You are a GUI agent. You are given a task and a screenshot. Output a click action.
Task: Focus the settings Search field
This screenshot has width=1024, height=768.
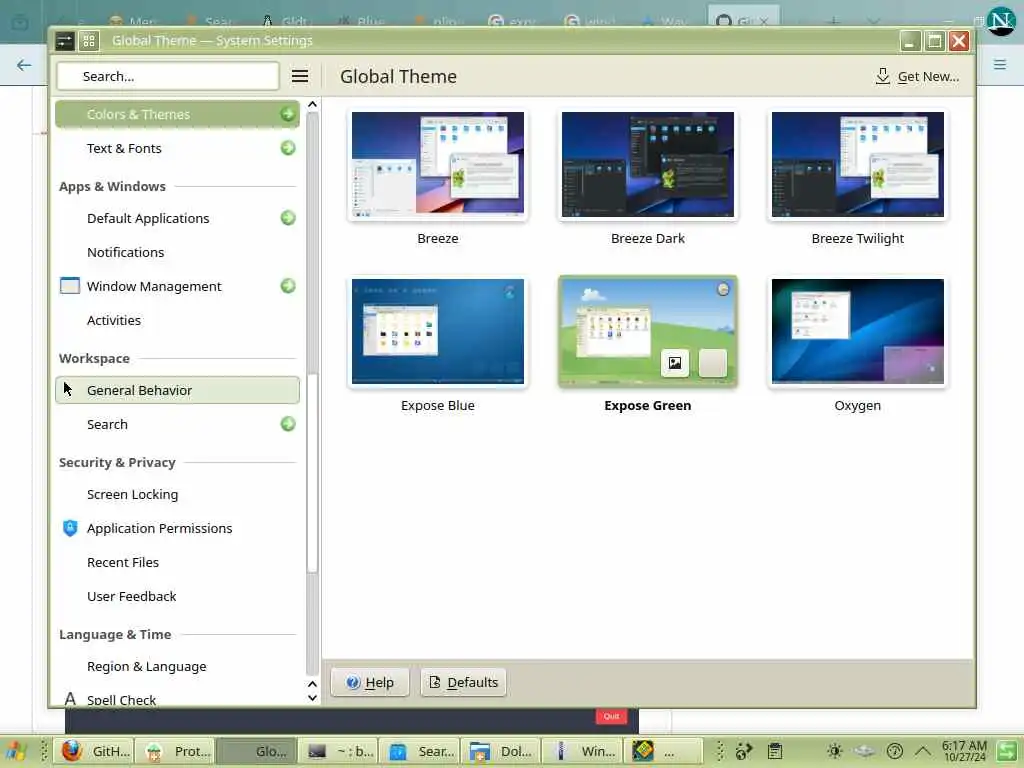tap(168, 76)
